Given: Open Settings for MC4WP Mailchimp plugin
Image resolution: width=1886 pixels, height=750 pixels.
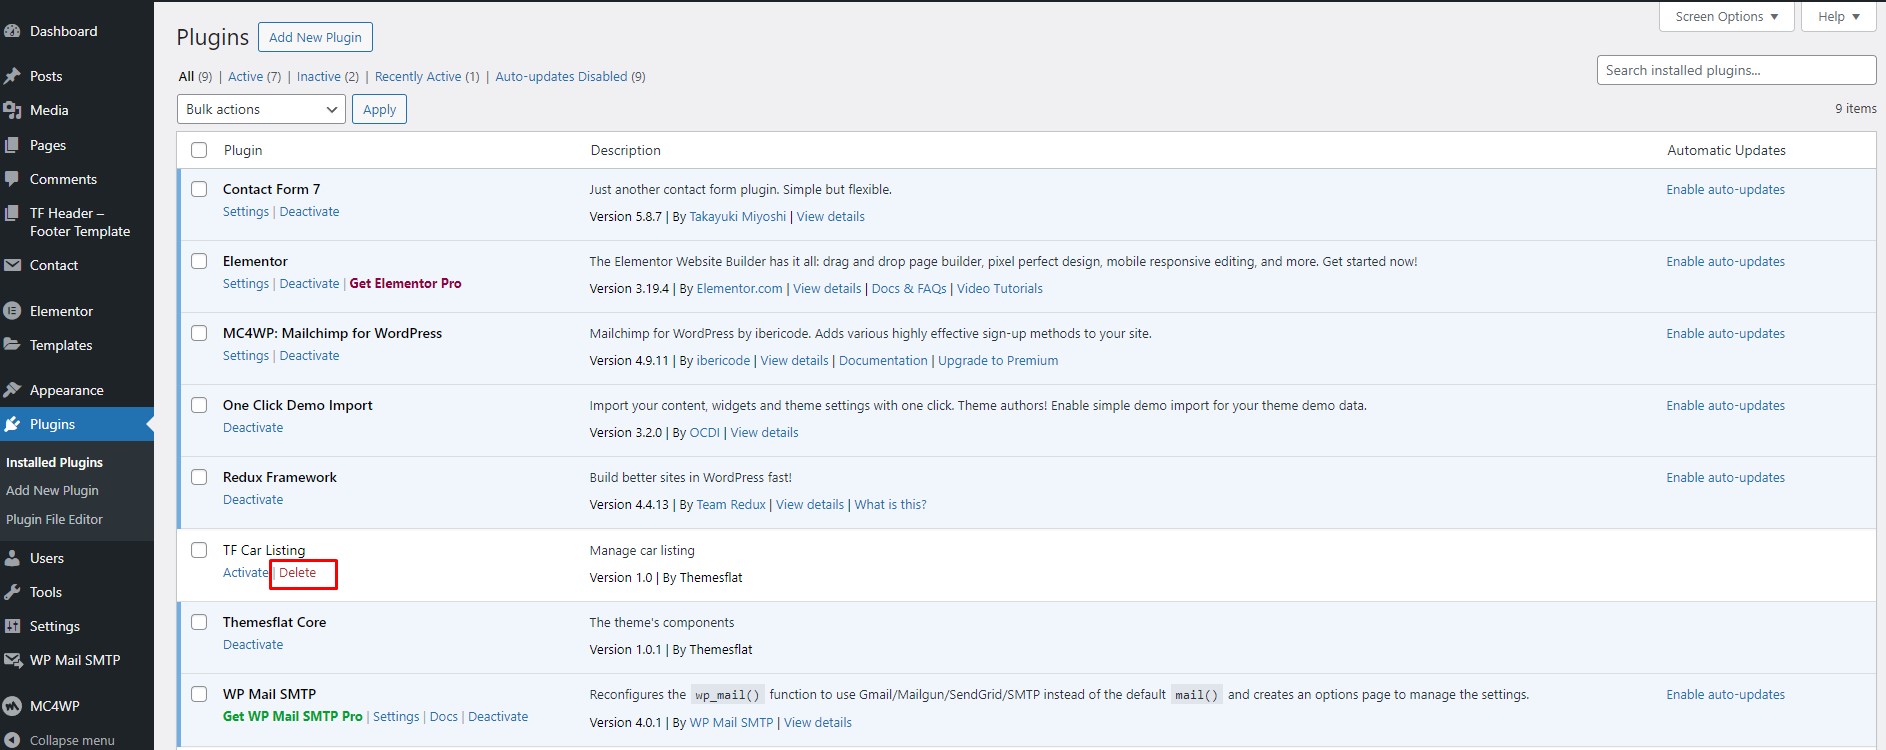Looking at the screenshot, I should click(246, 356).
